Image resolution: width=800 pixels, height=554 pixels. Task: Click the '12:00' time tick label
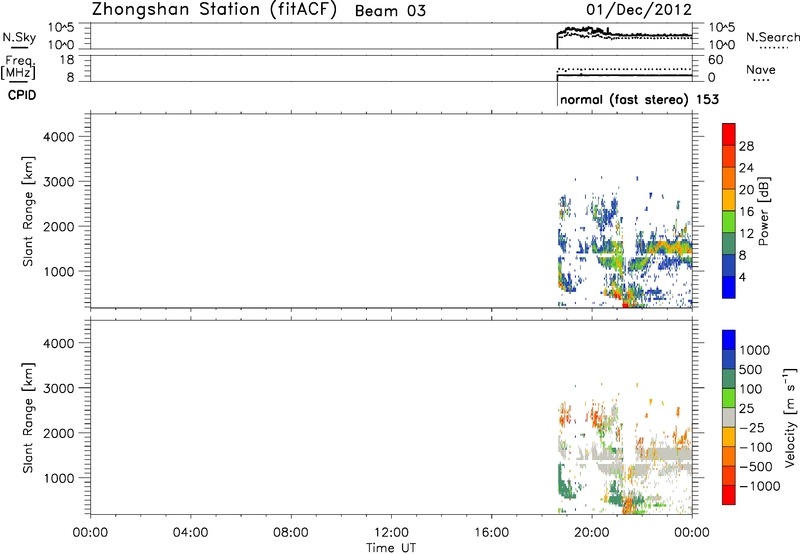391,533
